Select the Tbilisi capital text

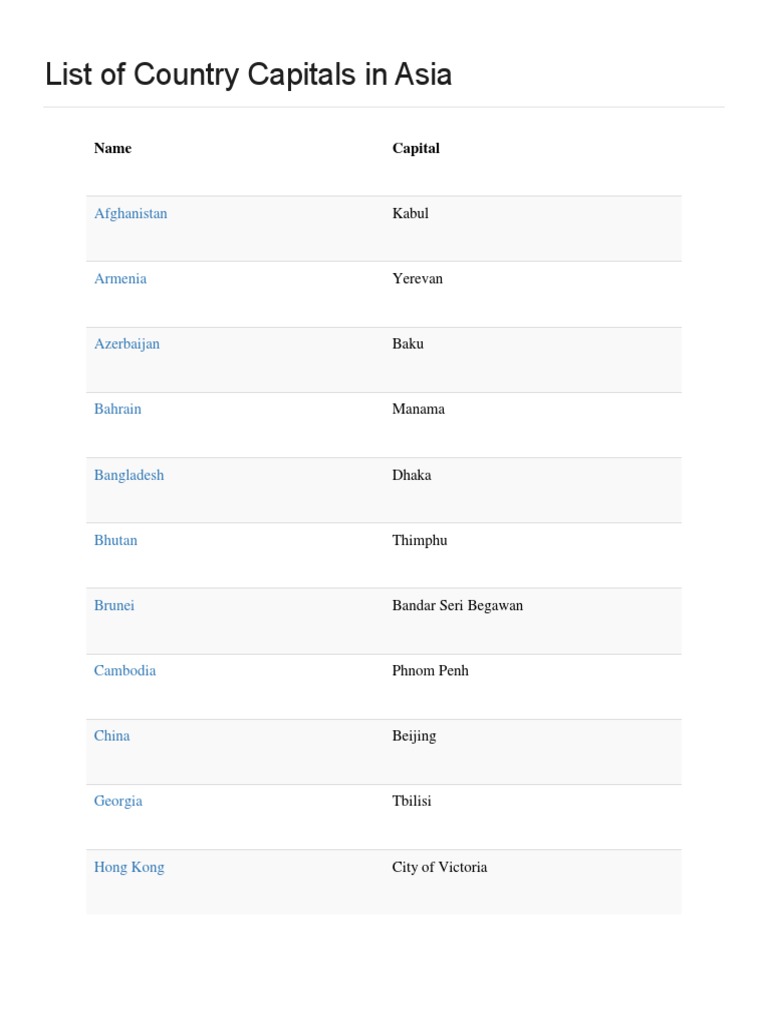411,800
